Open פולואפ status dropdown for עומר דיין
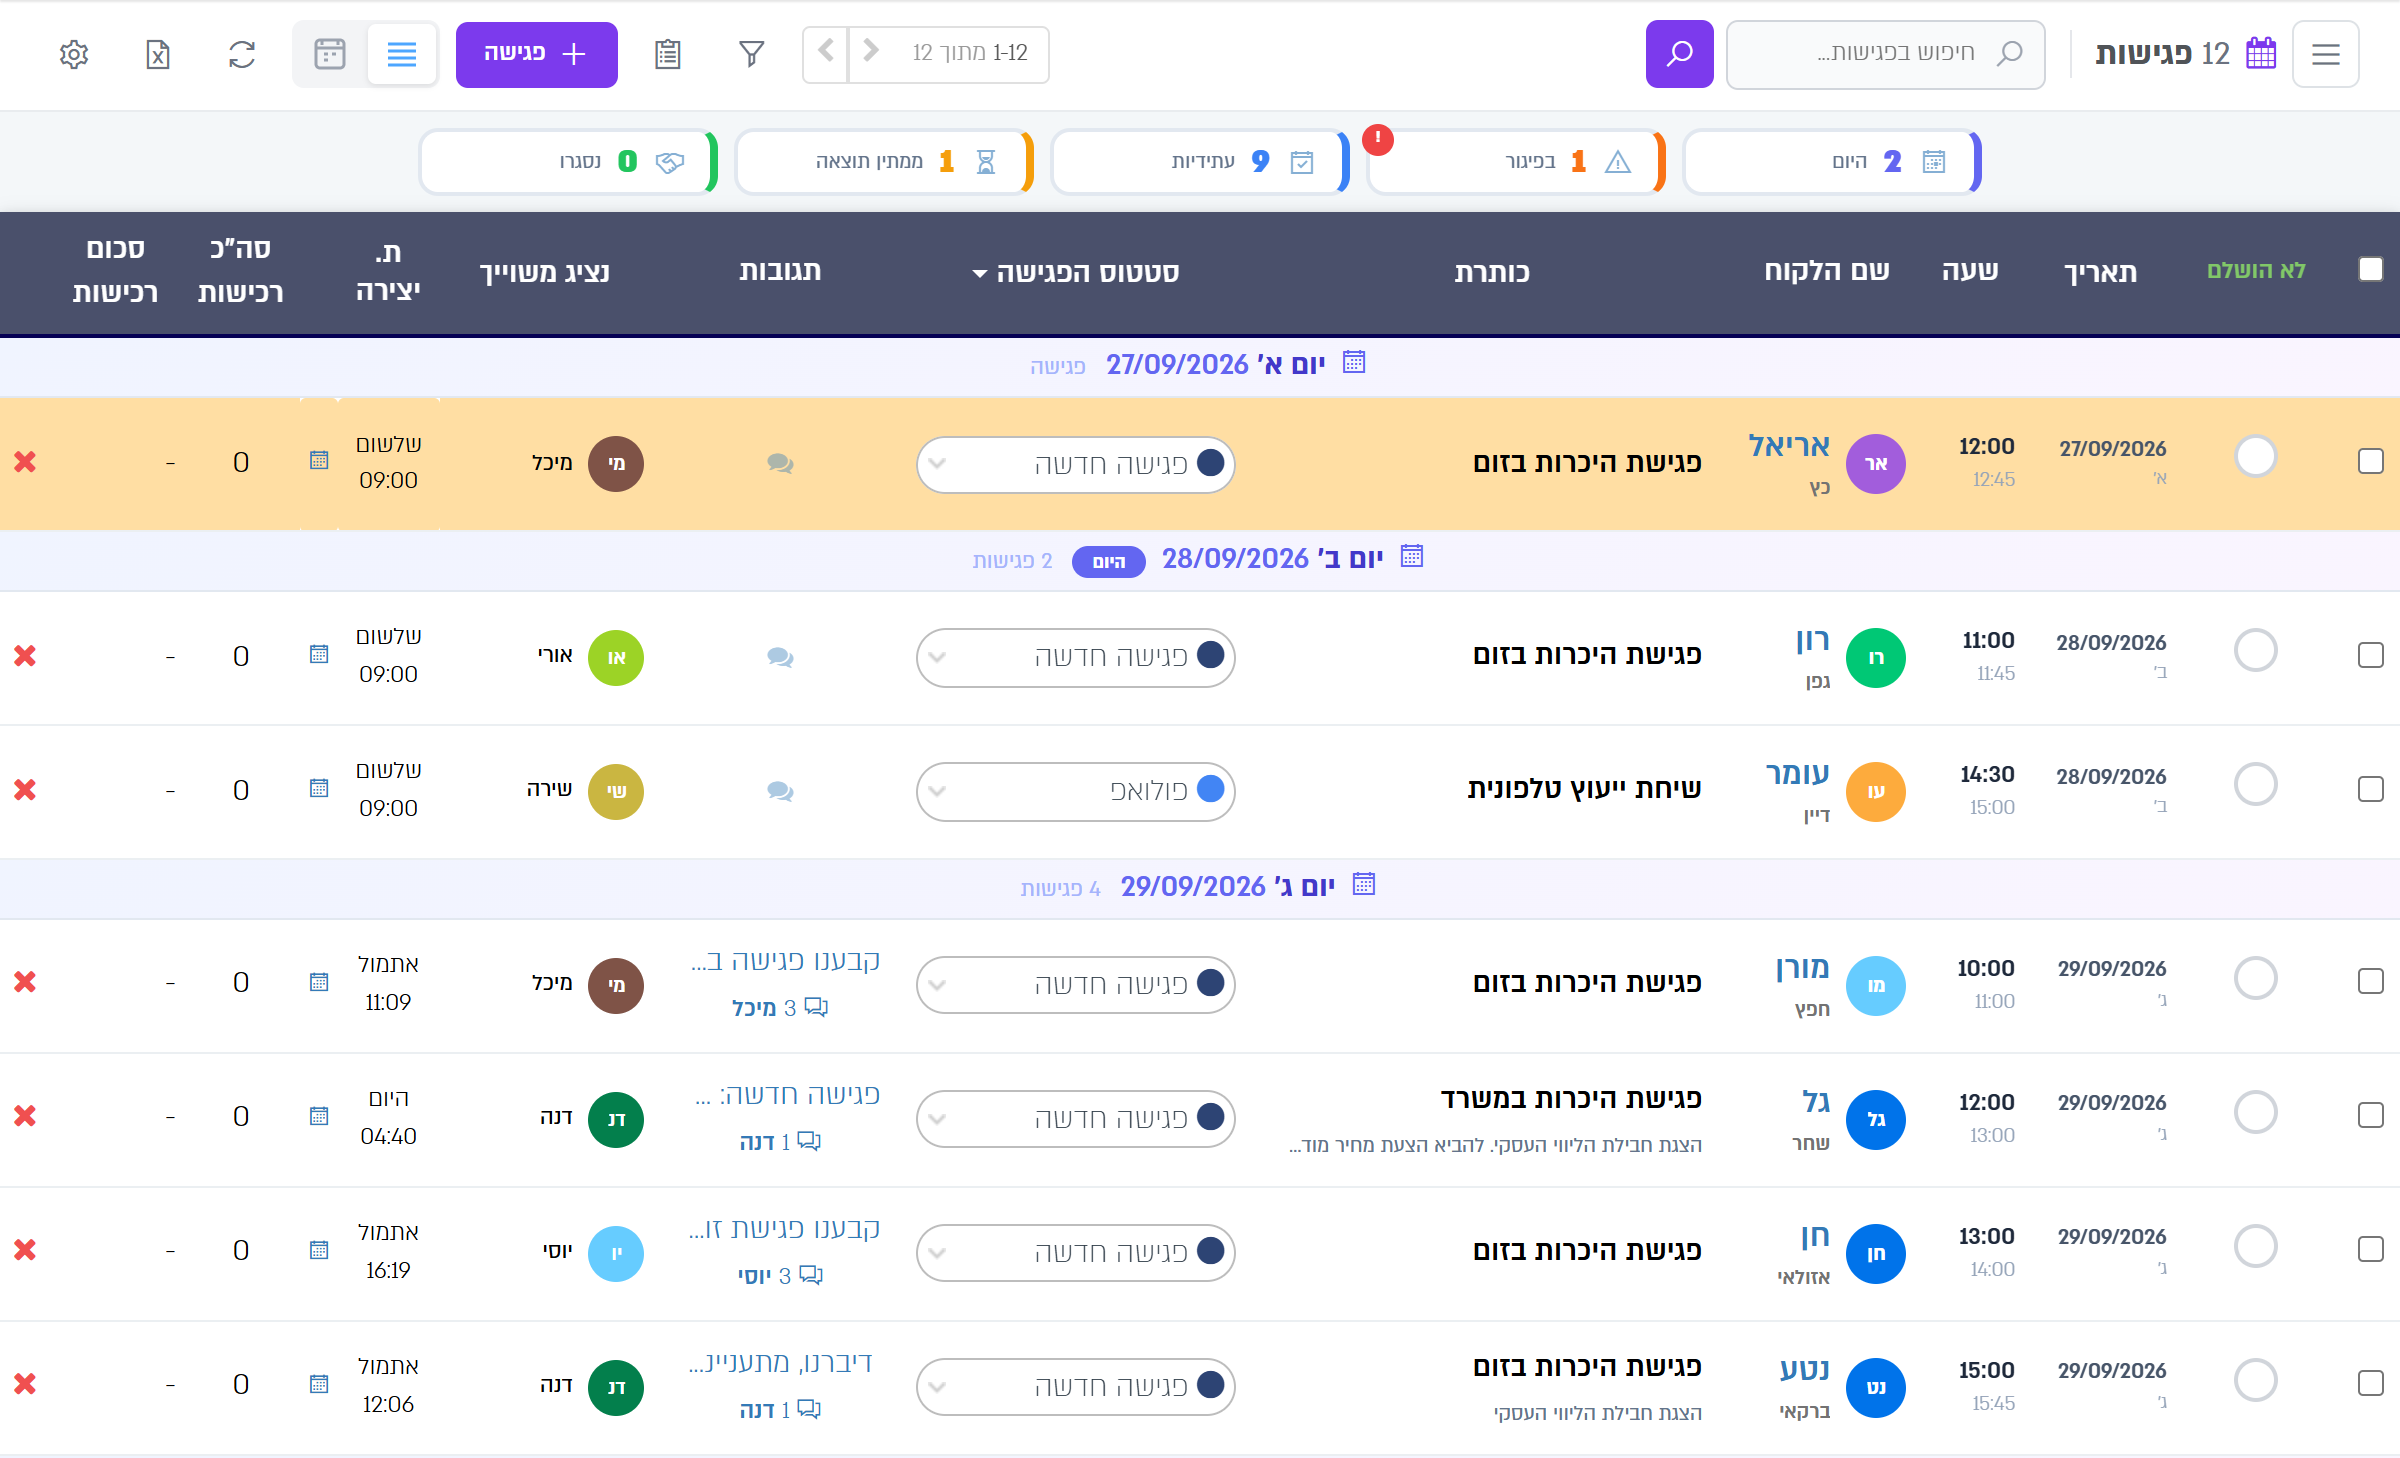The image size is (2400, 1458). [x=1076, y=791]
